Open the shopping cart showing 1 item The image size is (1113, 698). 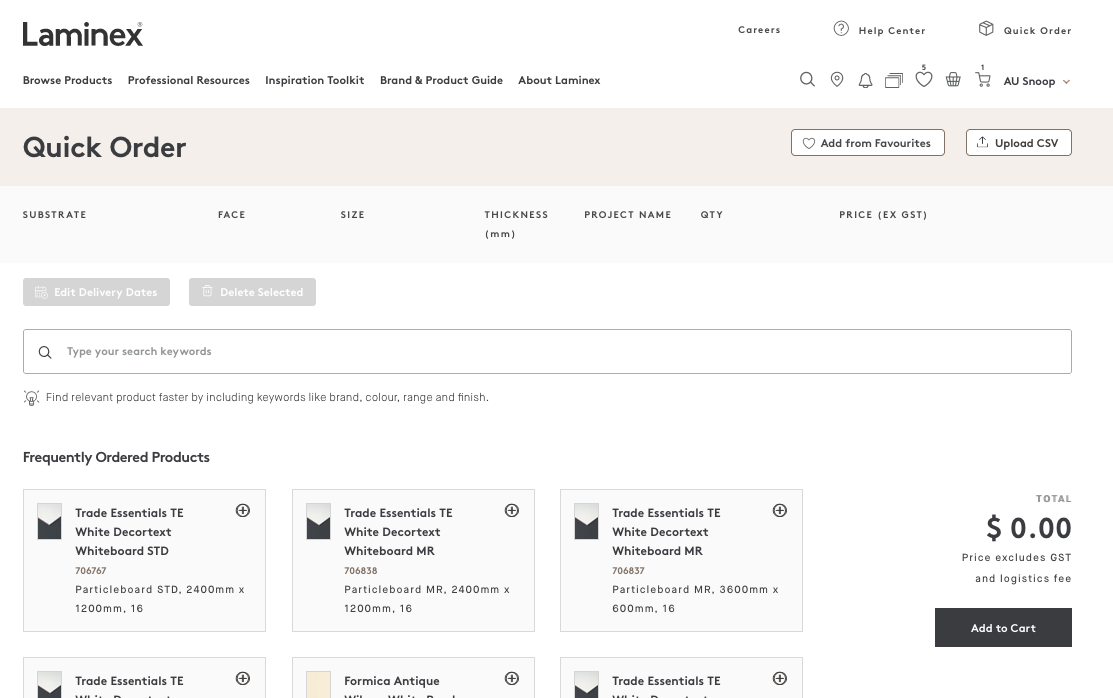[983, 79]
